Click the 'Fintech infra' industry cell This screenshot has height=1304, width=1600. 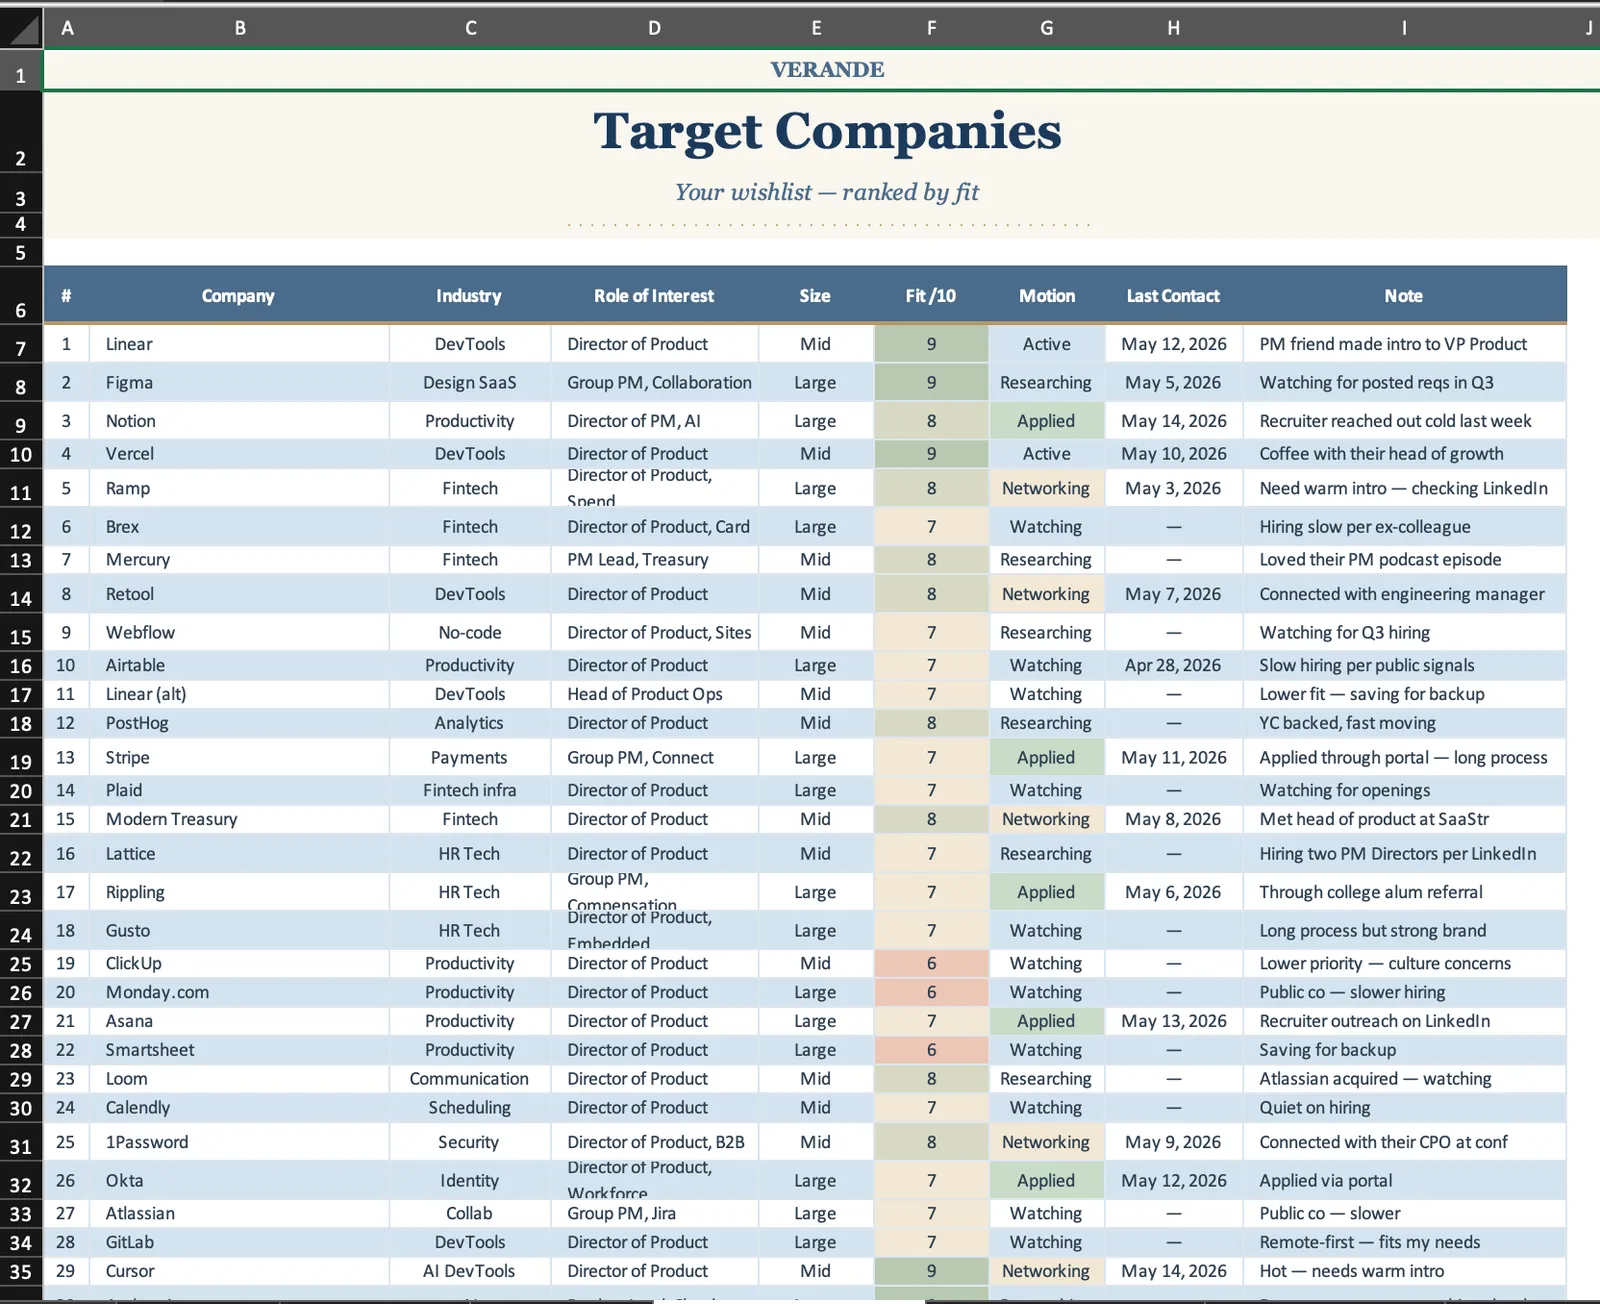(469, 790)
